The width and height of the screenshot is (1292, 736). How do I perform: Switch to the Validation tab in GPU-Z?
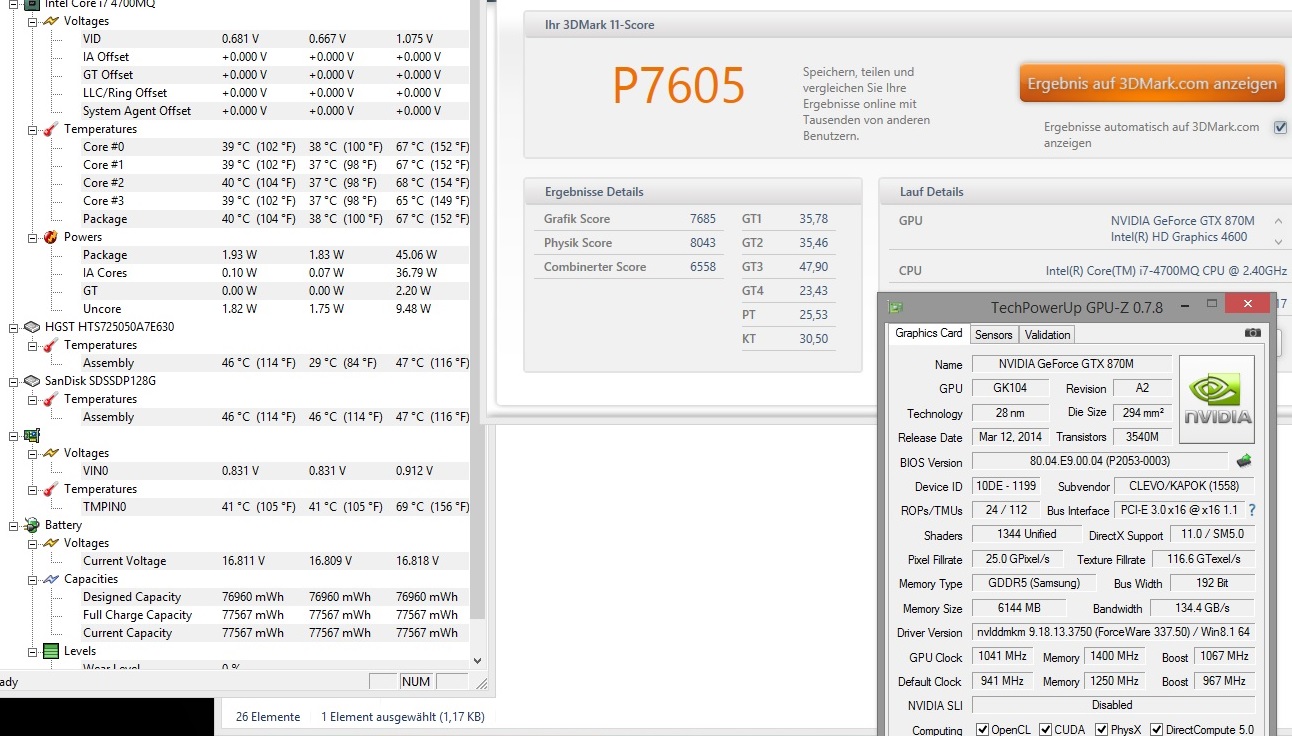click(1048, 335)
